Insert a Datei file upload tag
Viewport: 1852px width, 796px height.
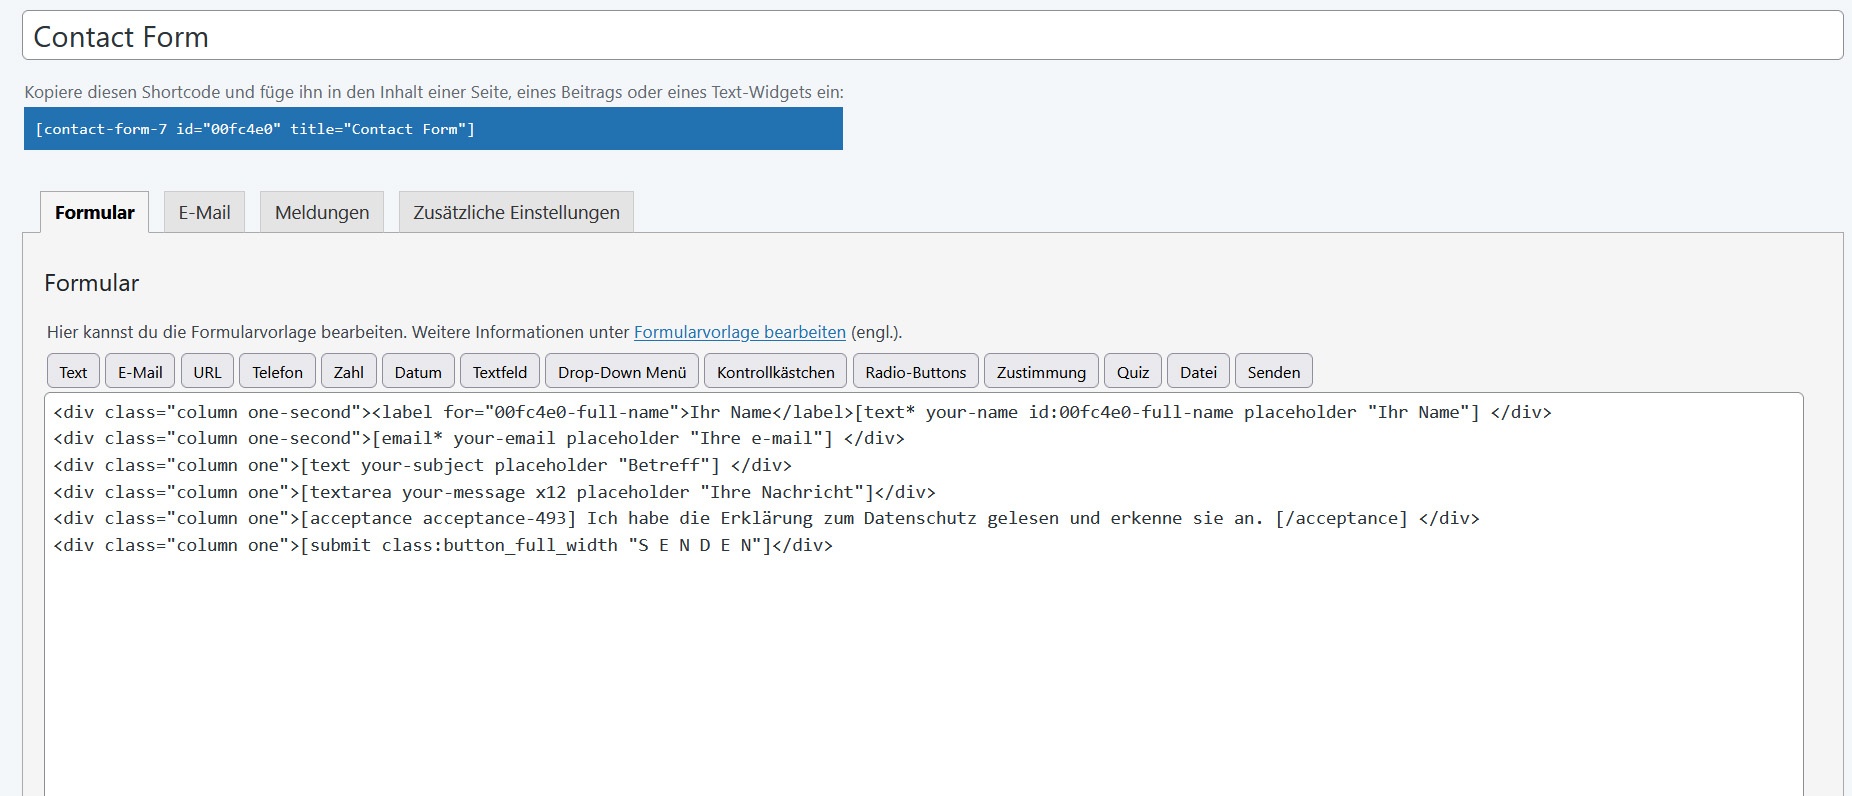1198,372
